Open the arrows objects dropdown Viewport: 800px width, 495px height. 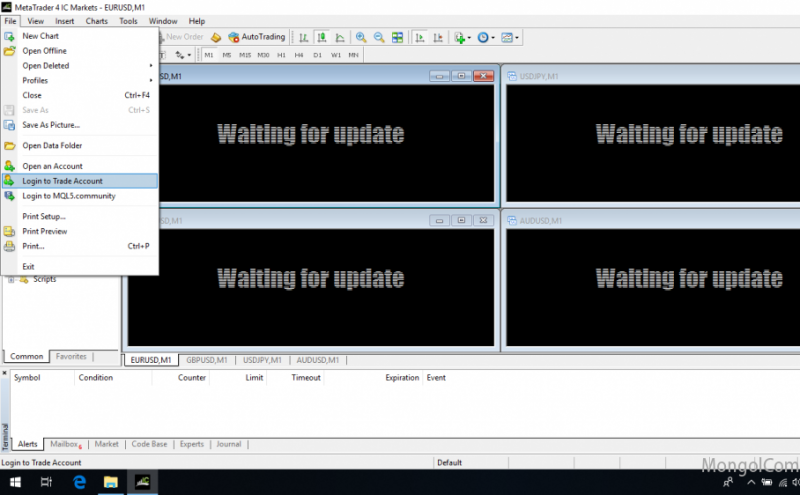[183, 55]
